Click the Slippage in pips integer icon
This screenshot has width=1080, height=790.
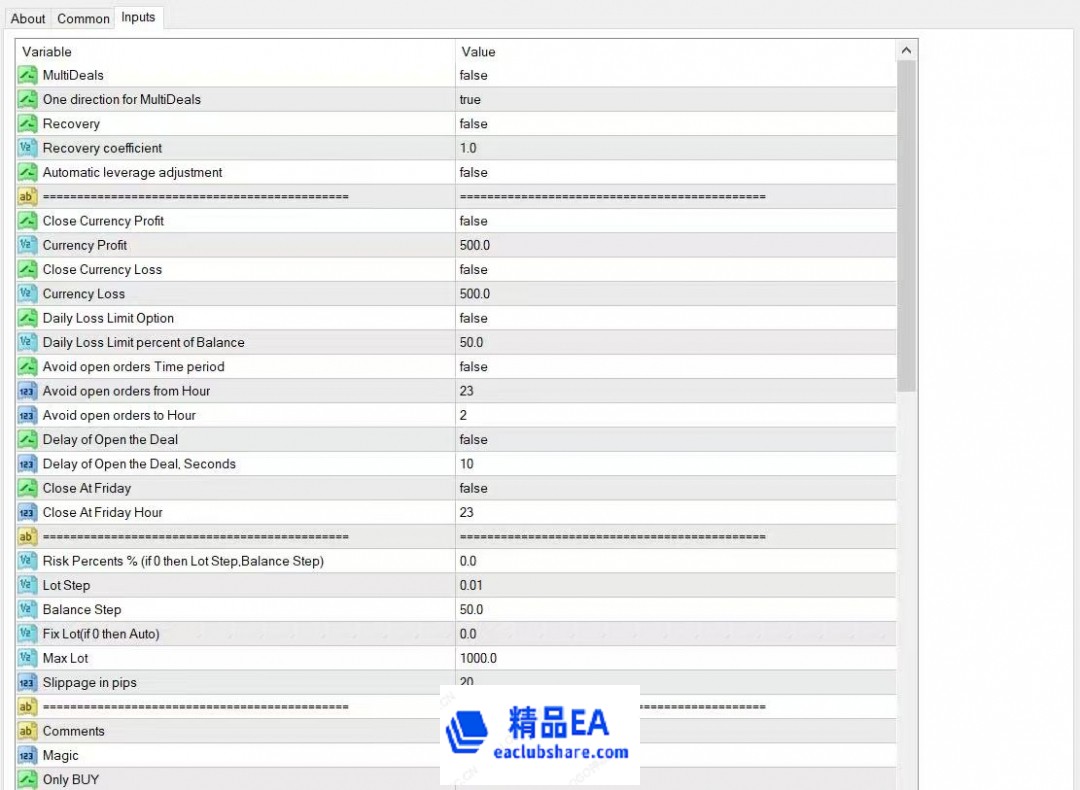[27, 683]
